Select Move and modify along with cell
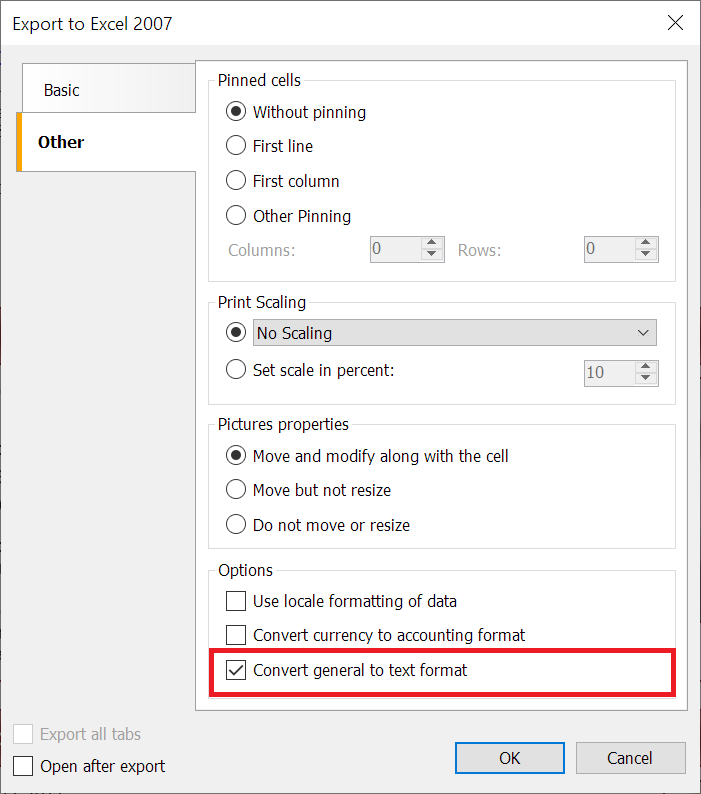The width and height of the screenshot is (701, 794). [236, 456]
